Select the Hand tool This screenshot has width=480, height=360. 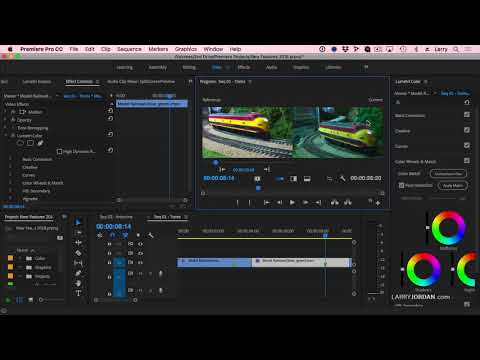click(x=78, y=283)
